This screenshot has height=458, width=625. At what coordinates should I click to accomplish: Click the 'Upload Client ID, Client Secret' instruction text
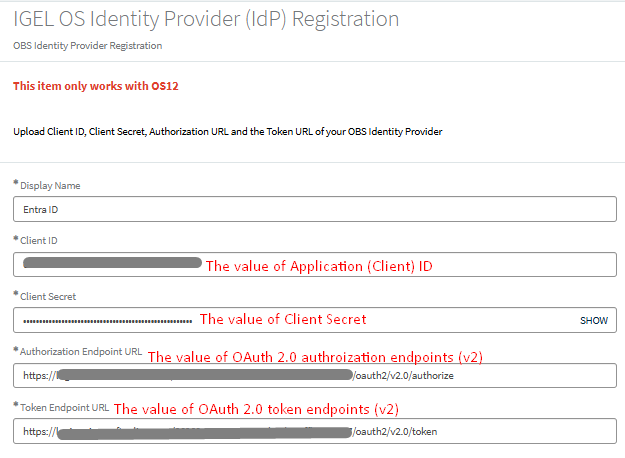point(228,131)
